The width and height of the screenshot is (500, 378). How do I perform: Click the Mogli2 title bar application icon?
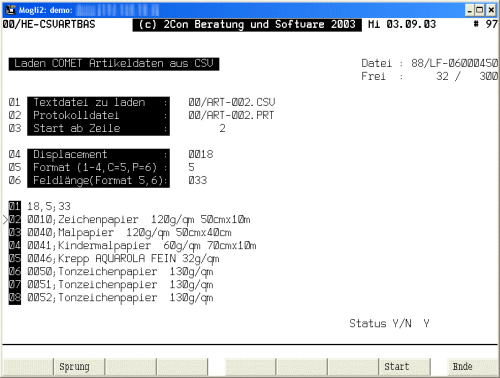[11, 10]
